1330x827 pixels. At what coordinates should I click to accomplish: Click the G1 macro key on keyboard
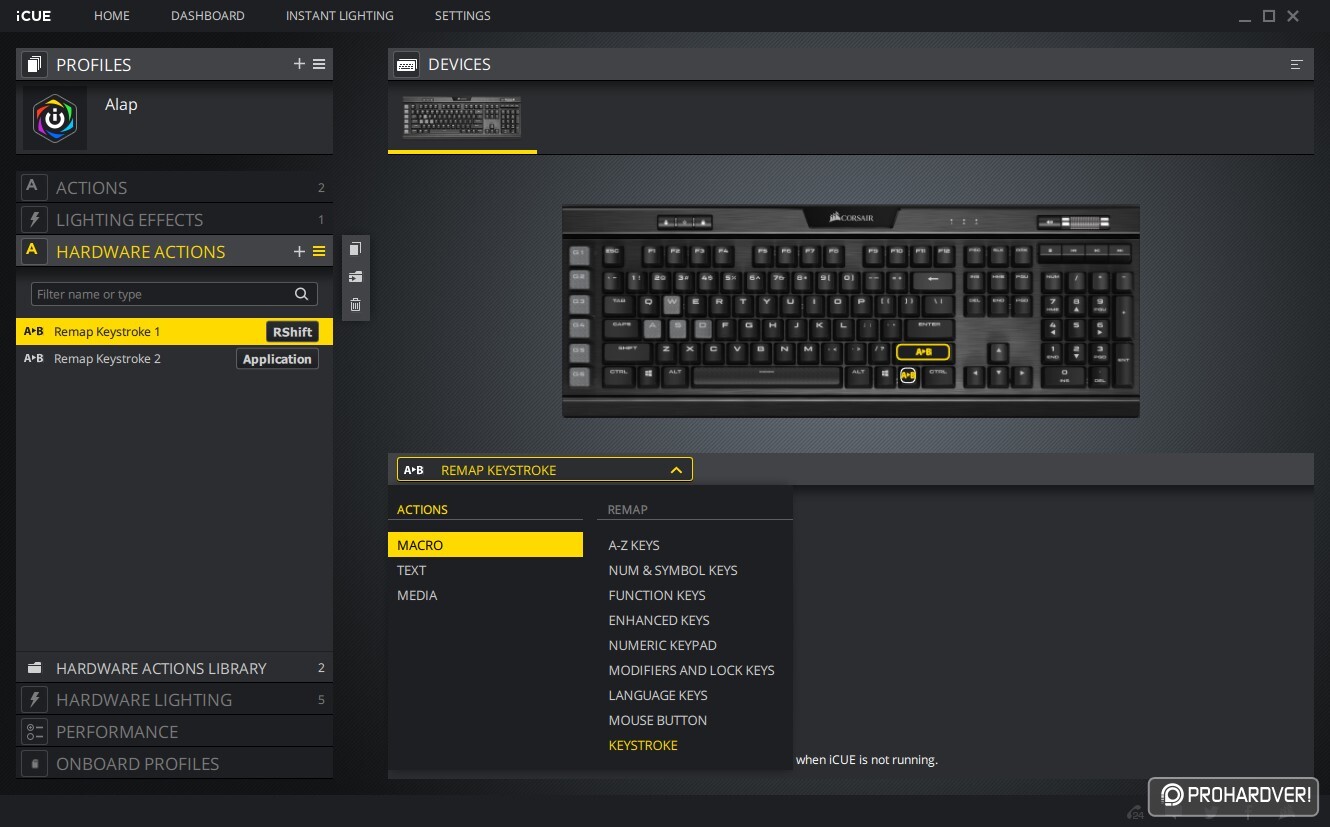click(579, 253)
